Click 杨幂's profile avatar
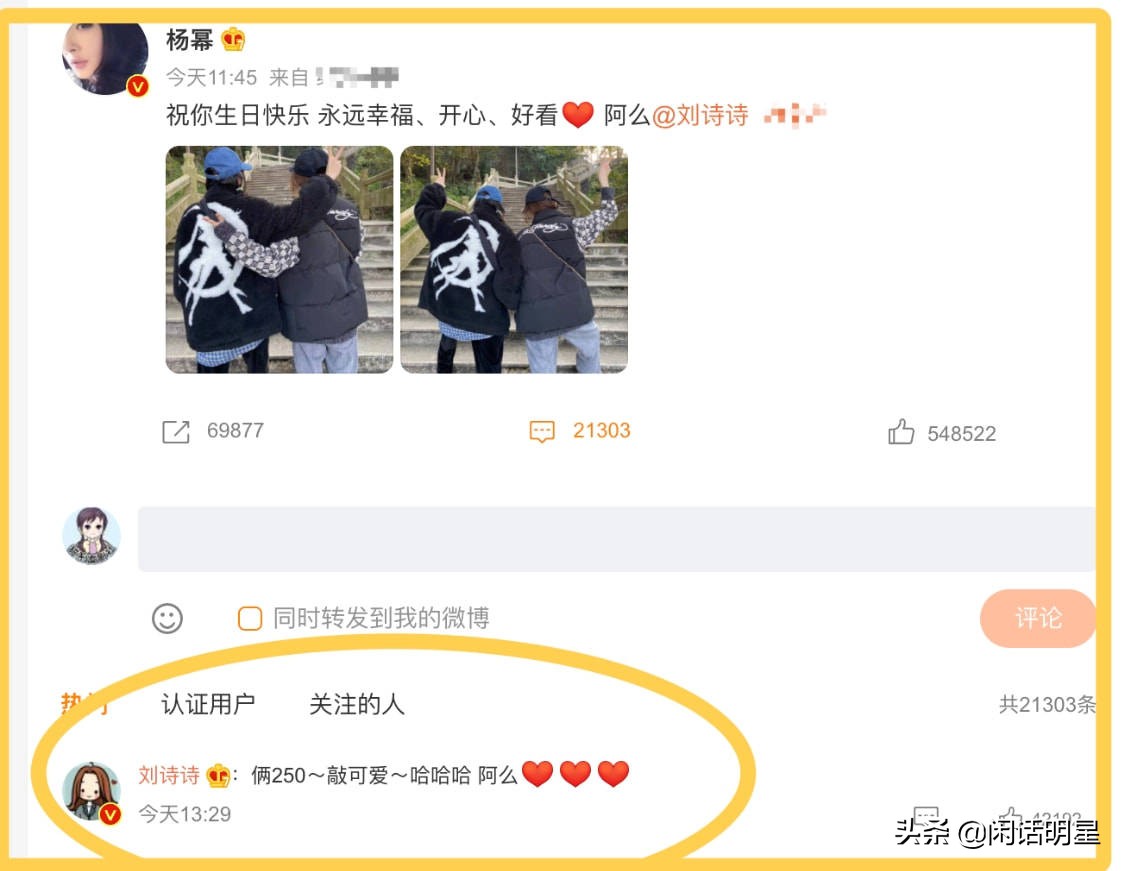Screen dimensions: 1125x871 pyautogui.click(x=105, y=57)
